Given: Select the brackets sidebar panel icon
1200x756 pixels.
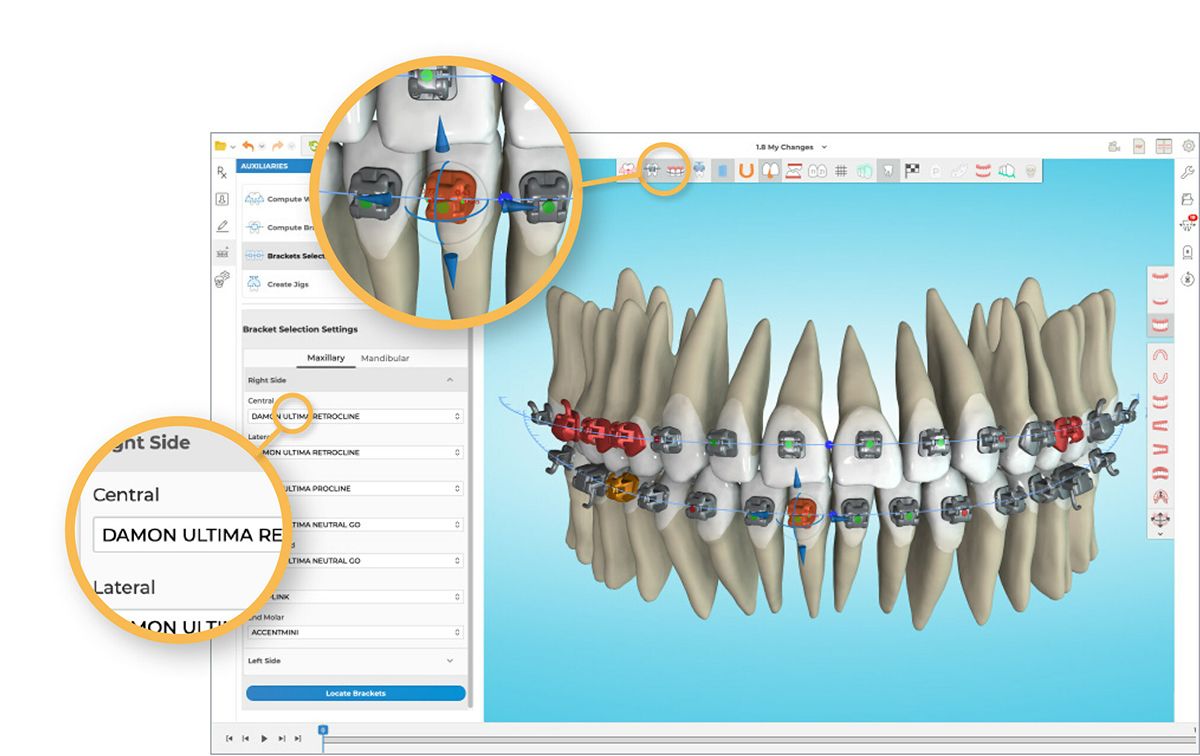Looking at the screenshot, I should point(222,253).
